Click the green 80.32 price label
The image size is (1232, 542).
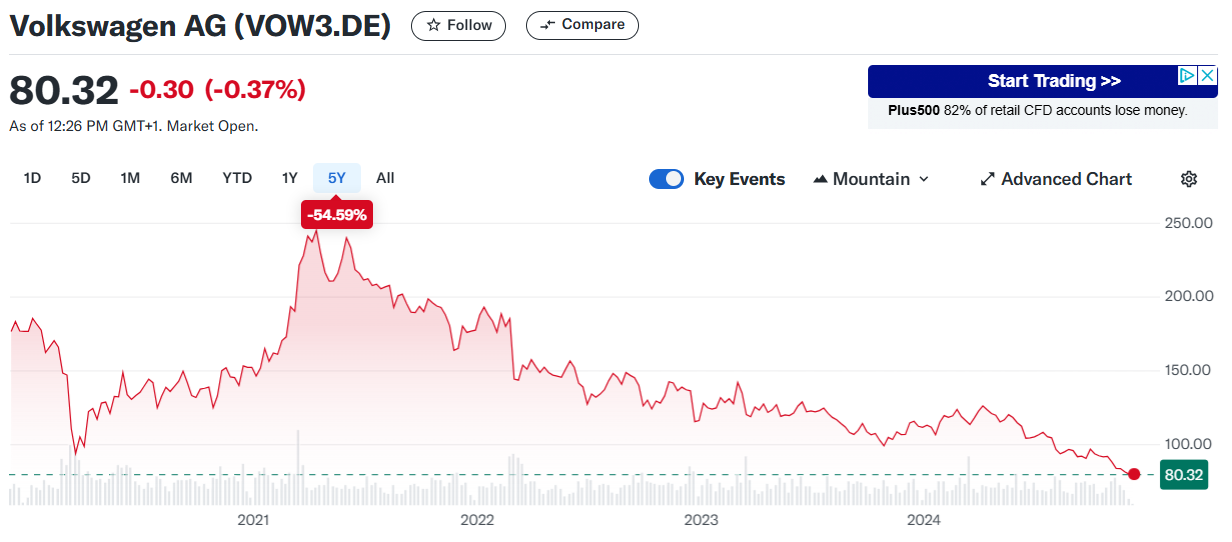tap(1182, 474)
